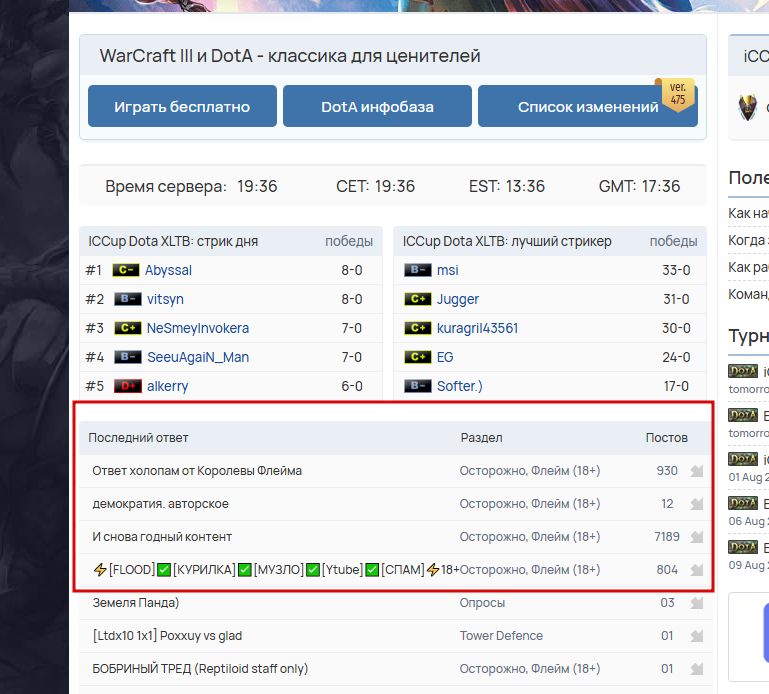Viewport: 769px width, 694px height.
Task: Click last-post arrow icon for демократия. авторское
Action: pos(696,504)
